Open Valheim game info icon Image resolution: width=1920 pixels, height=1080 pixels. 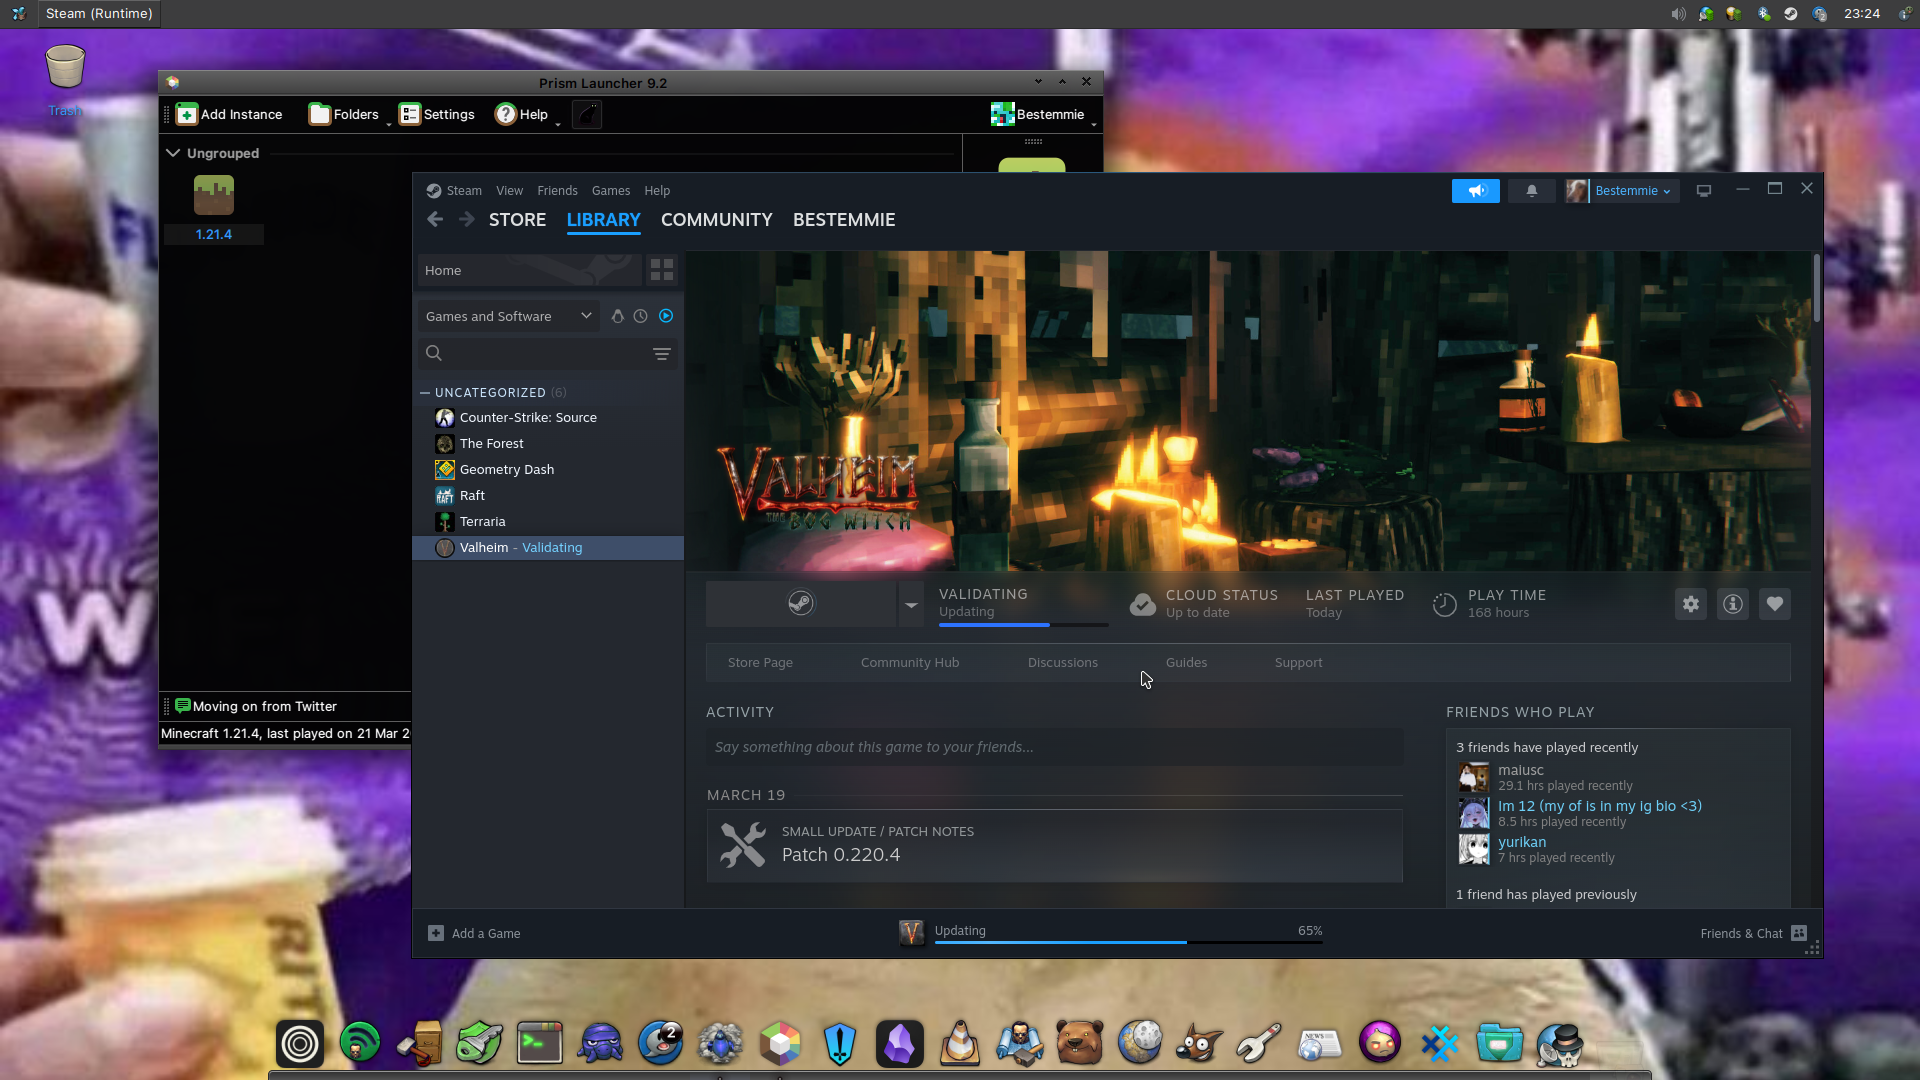(1732, 604)
